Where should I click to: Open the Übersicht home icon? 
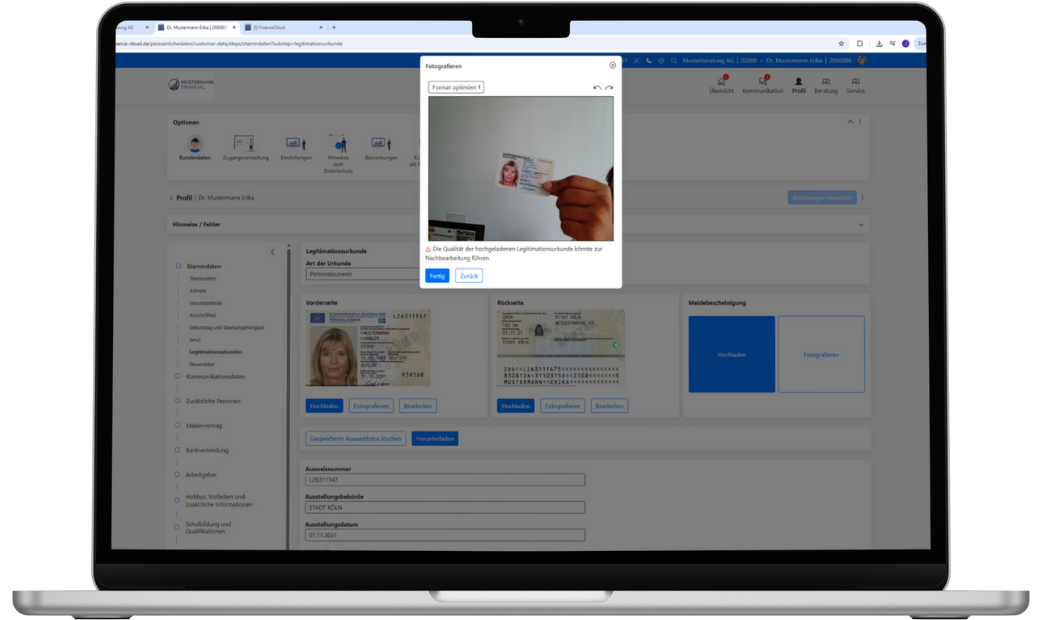(721, 84)
